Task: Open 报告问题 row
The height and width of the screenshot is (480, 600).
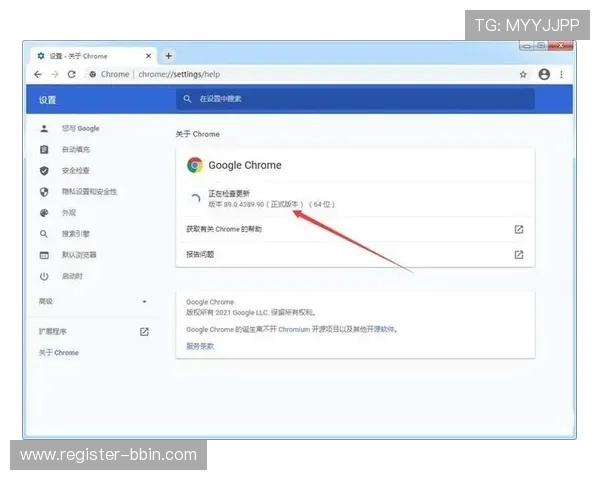Action: (x=355, y=255)
